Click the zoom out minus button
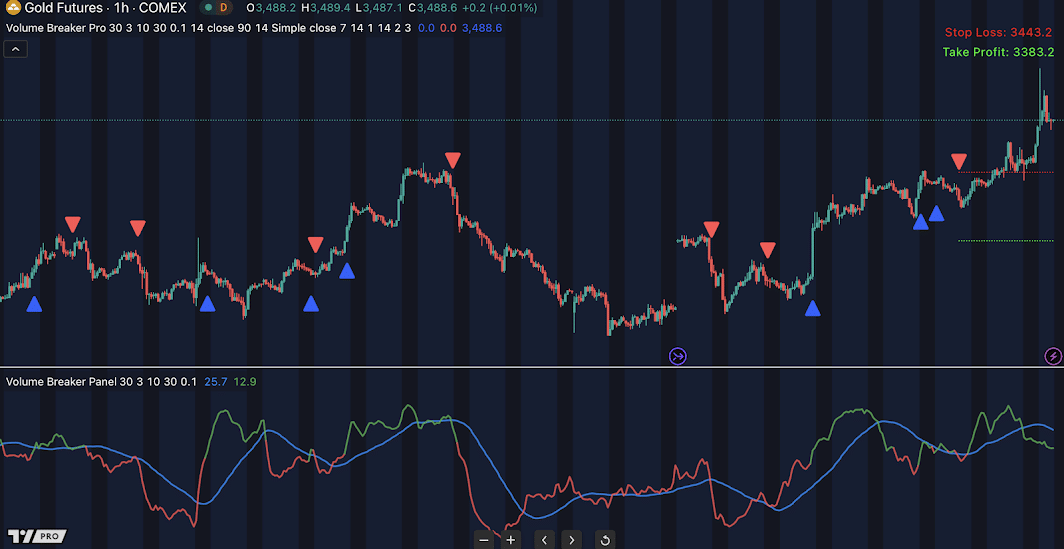 click(x=484, y=540)
